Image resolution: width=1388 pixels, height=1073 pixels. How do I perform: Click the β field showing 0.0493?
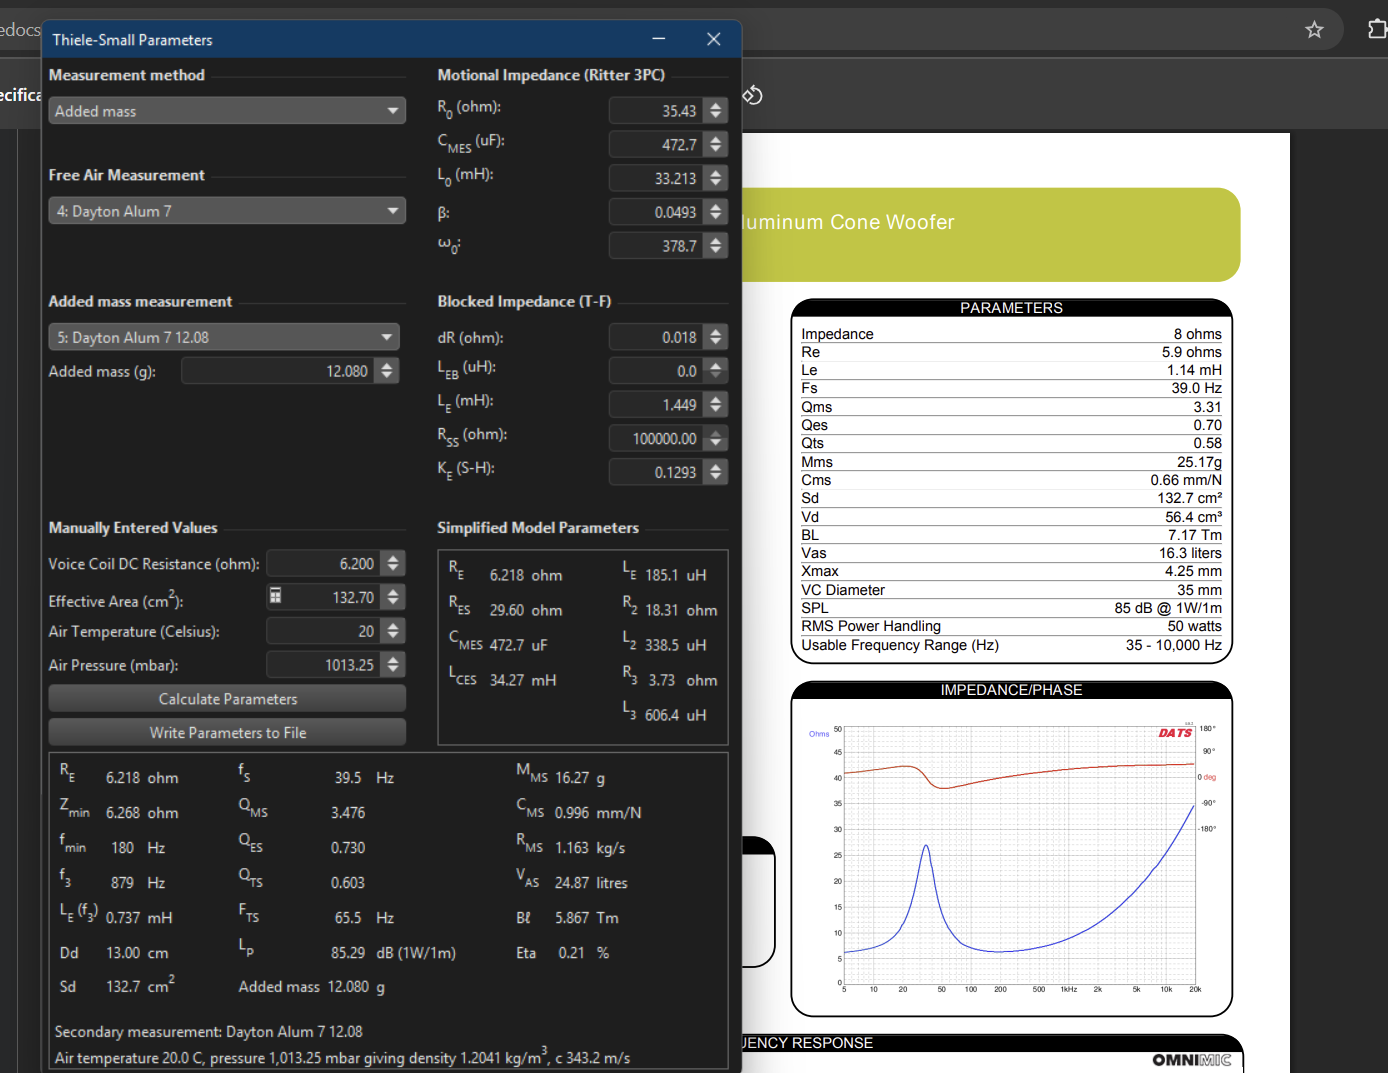coord(656,212)
